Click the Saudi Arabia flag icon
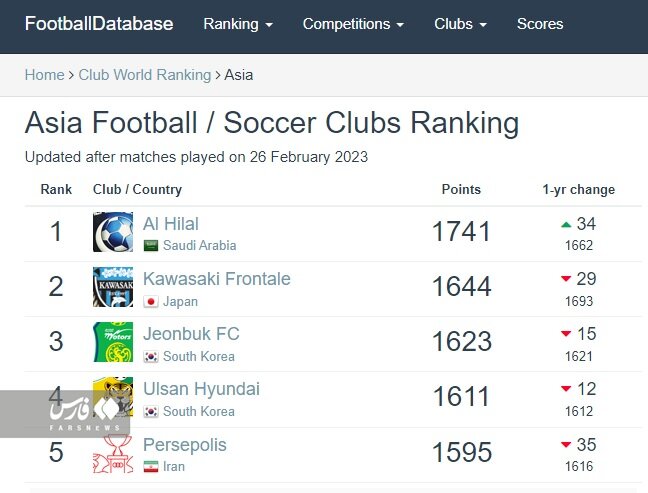This screenshot has width=648, height=493. tap(151, 246)
